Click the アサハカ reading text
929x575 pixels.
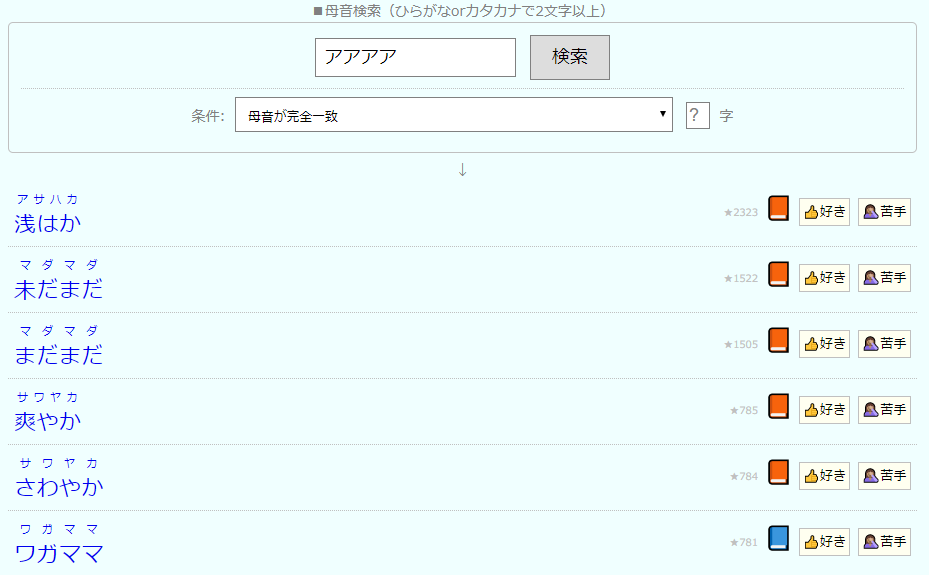click(x=47, y=199)
